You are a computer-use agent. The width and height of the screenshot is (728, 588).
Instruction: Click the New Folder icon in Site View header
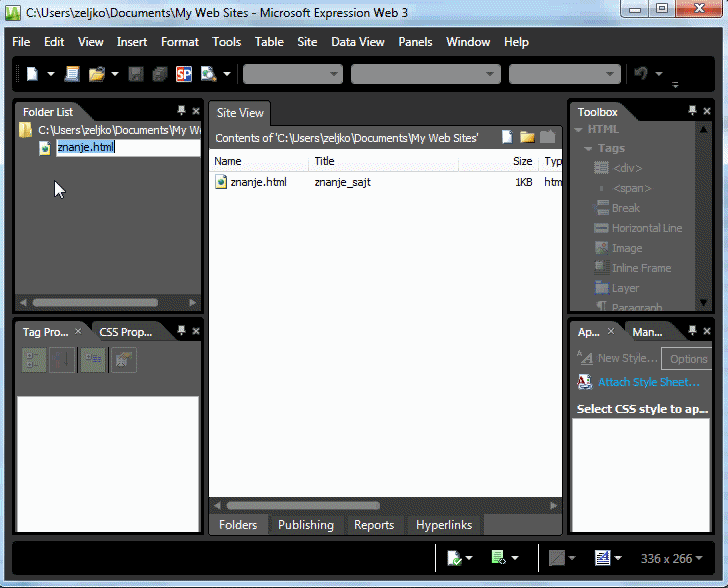(527, 137)
